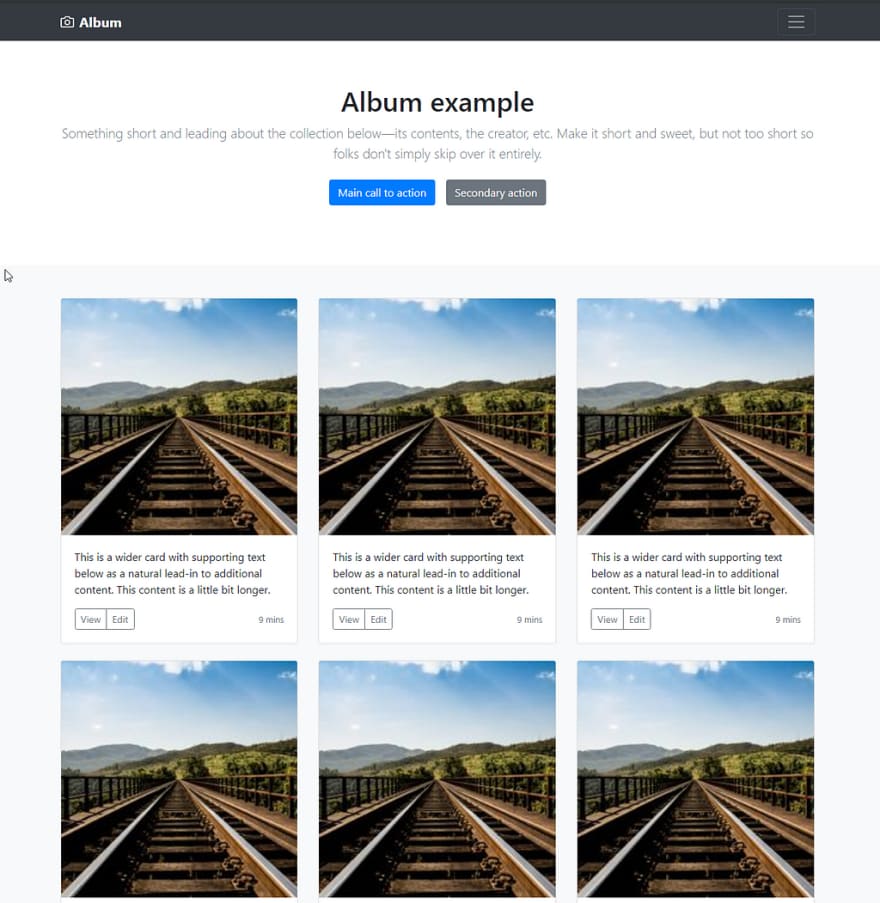880x903 pixels.
Task: Select second row left card railway thumbnail
Action: coord(179,779)
